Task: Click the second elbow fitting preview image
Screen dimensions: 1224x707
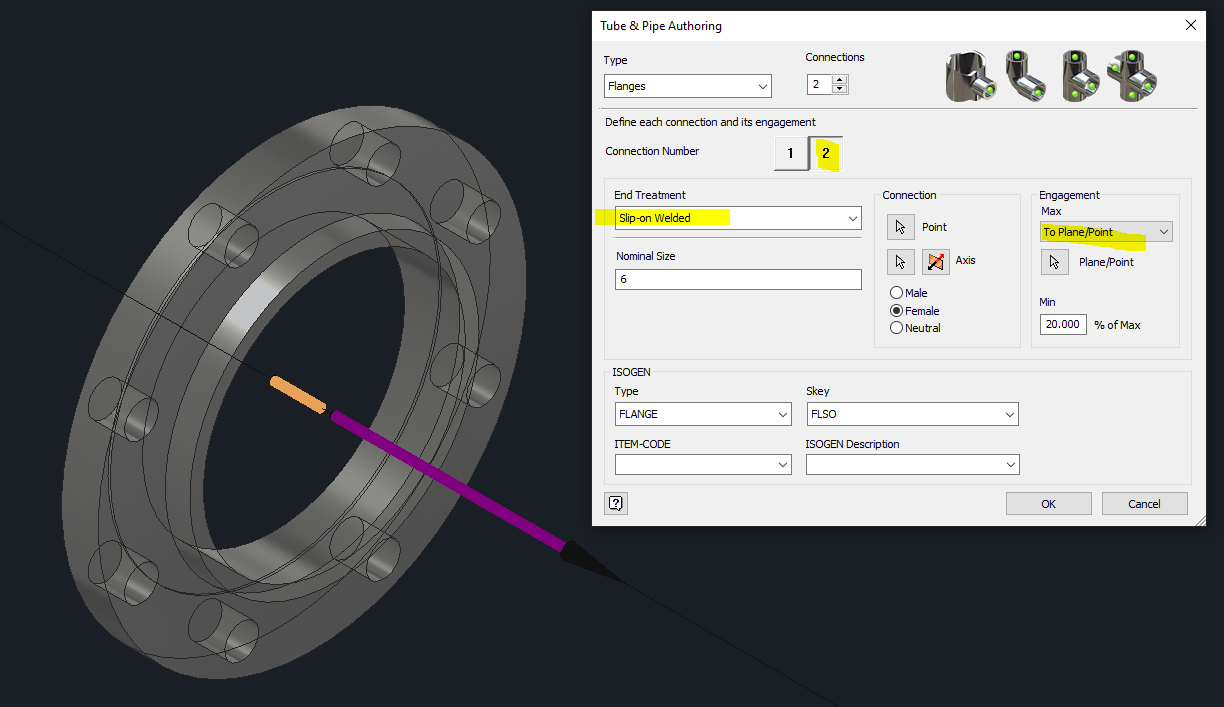Action: [x=1026, y=76]
